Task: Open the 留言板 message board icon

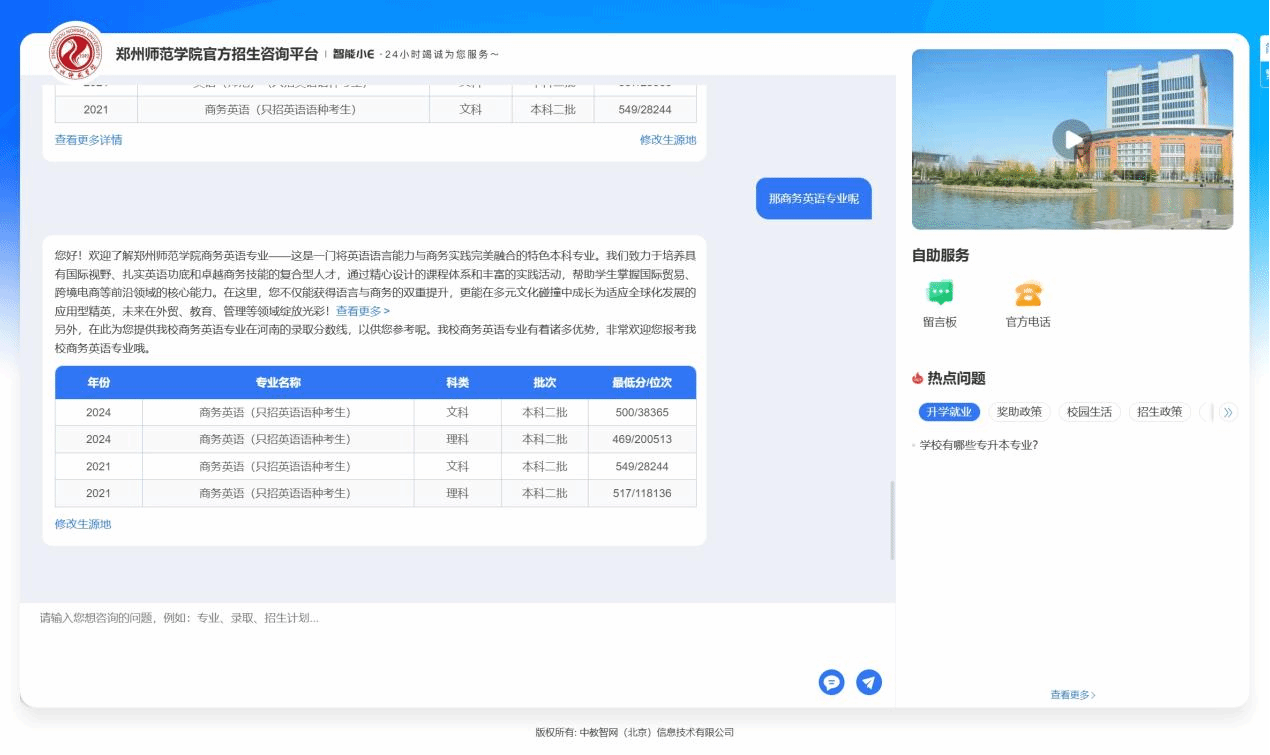Action: point(939,294)
